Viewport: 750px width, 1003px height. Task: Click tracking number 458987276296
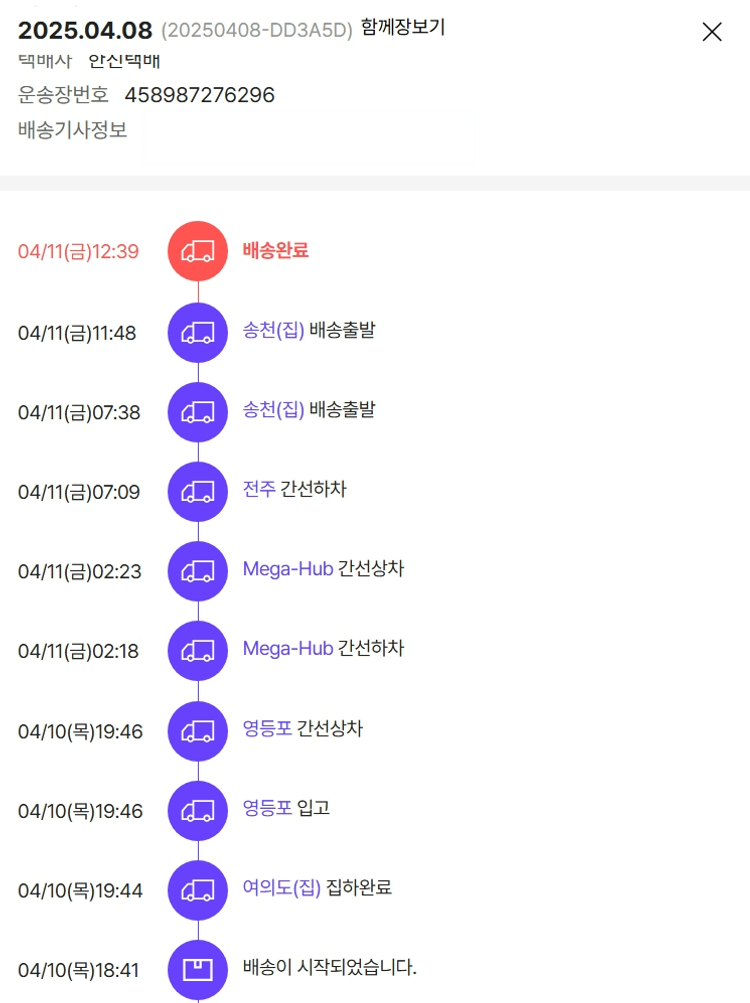(x=199, y=95)
